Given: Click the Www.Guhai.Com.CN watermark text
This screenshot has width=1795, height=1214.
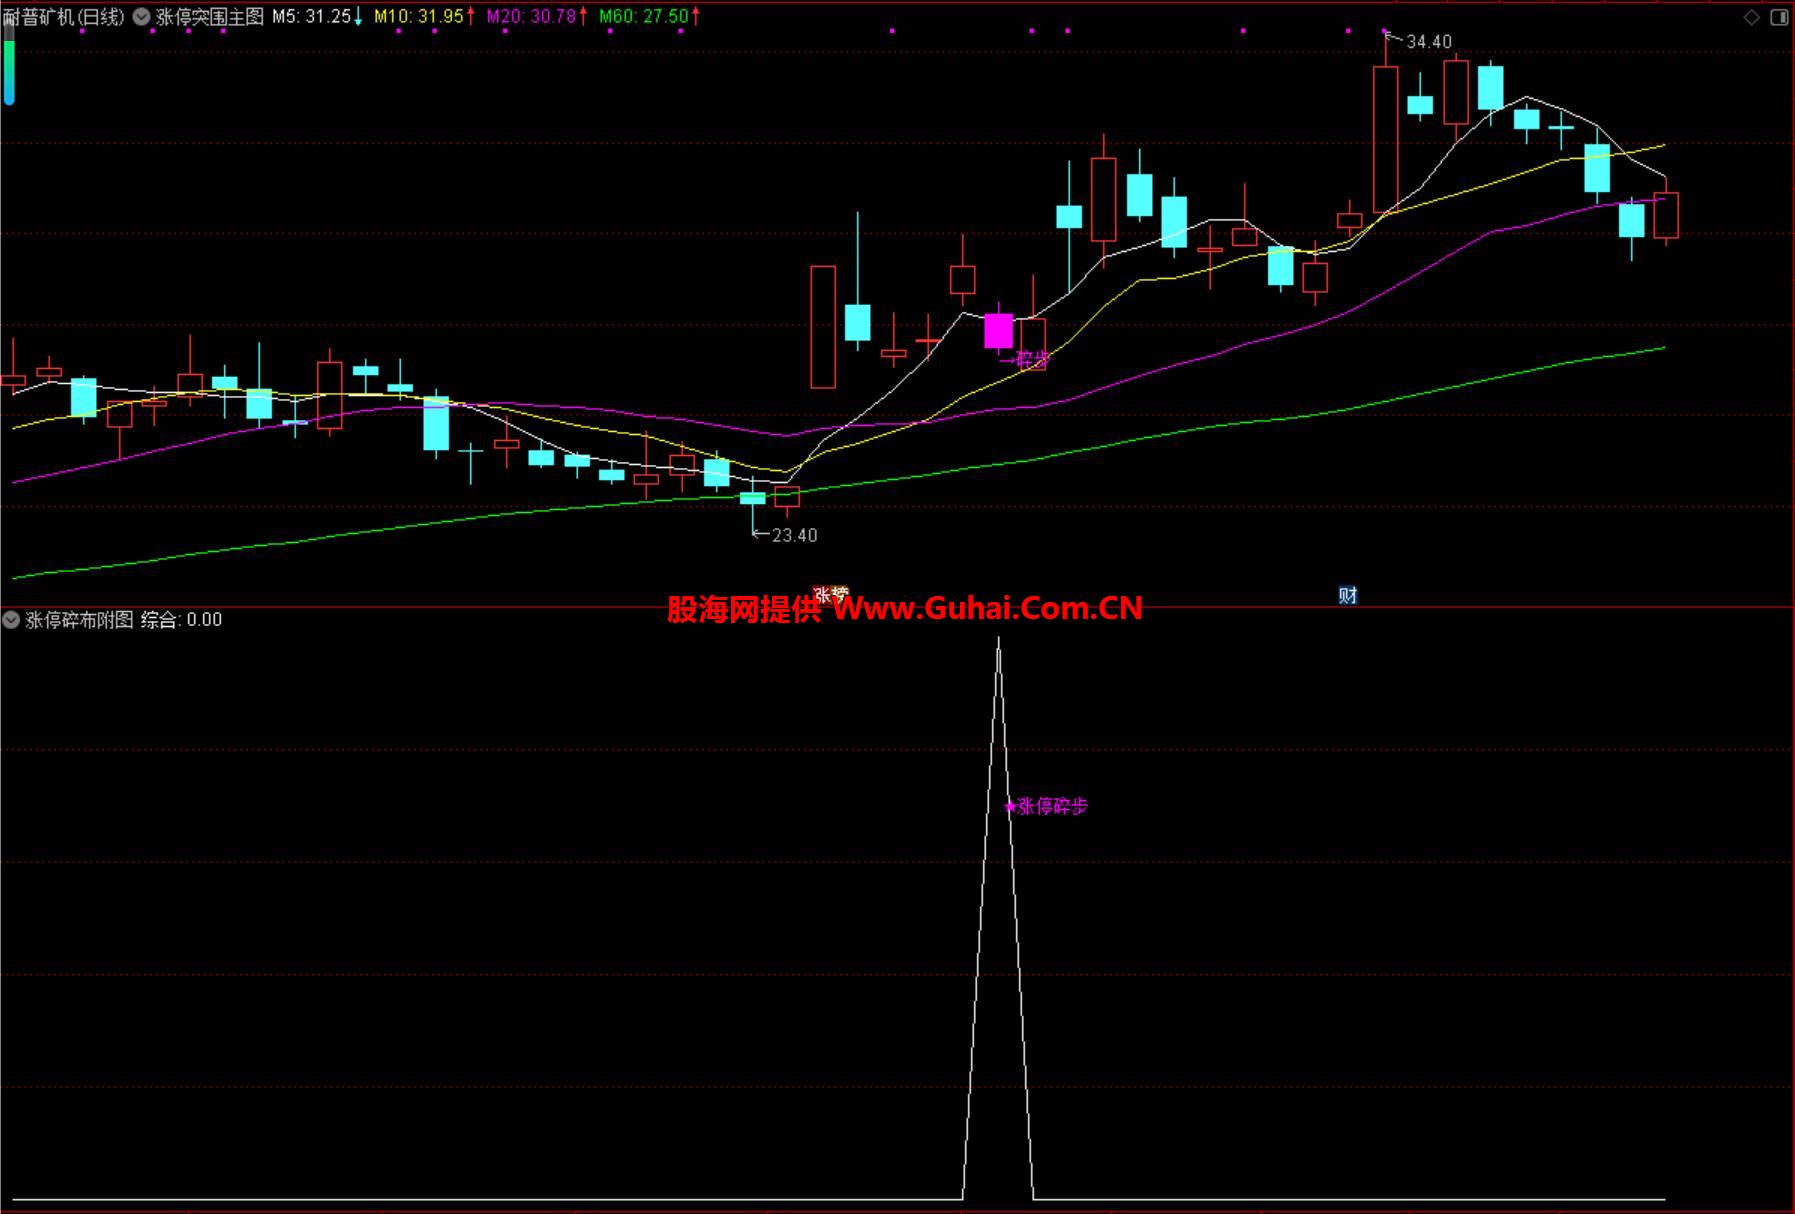Looking at the screenshot, I should coord(986,608).
